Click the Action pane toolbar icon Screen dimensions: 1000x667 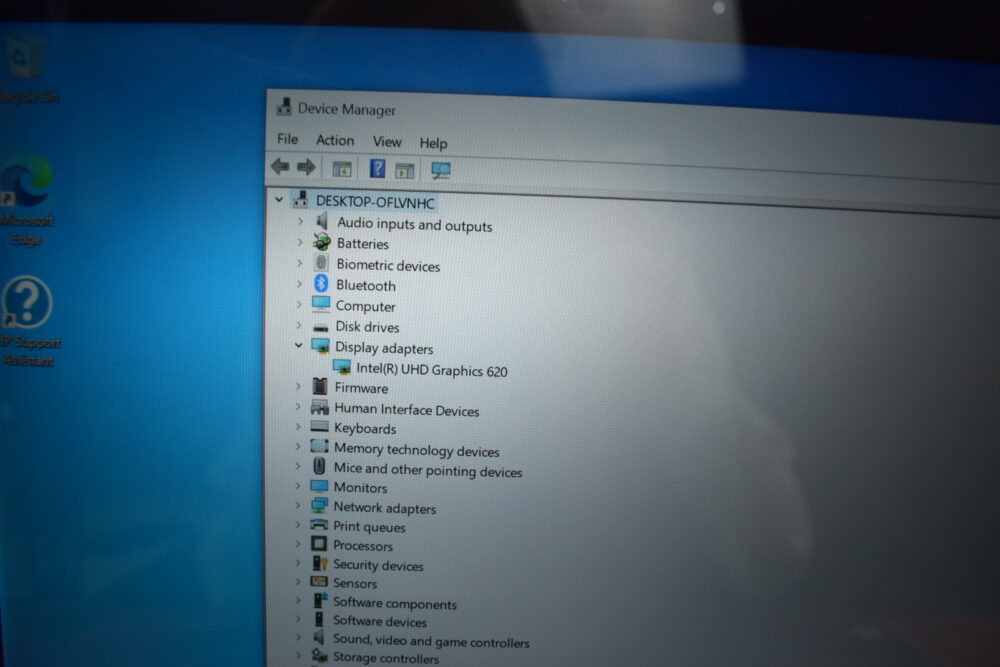coord(405,170)
